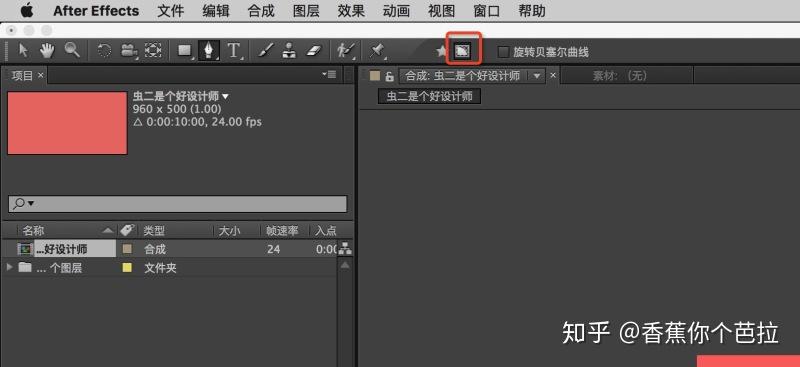Image resolution: width=800 pixels, height=367 pixels.
Task: Select the Unified Camera tool
Action: 129,51
